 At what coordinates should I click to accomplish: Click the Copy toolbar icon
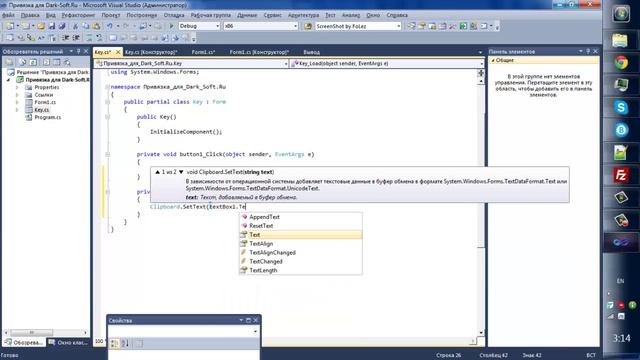click(86, 26)
